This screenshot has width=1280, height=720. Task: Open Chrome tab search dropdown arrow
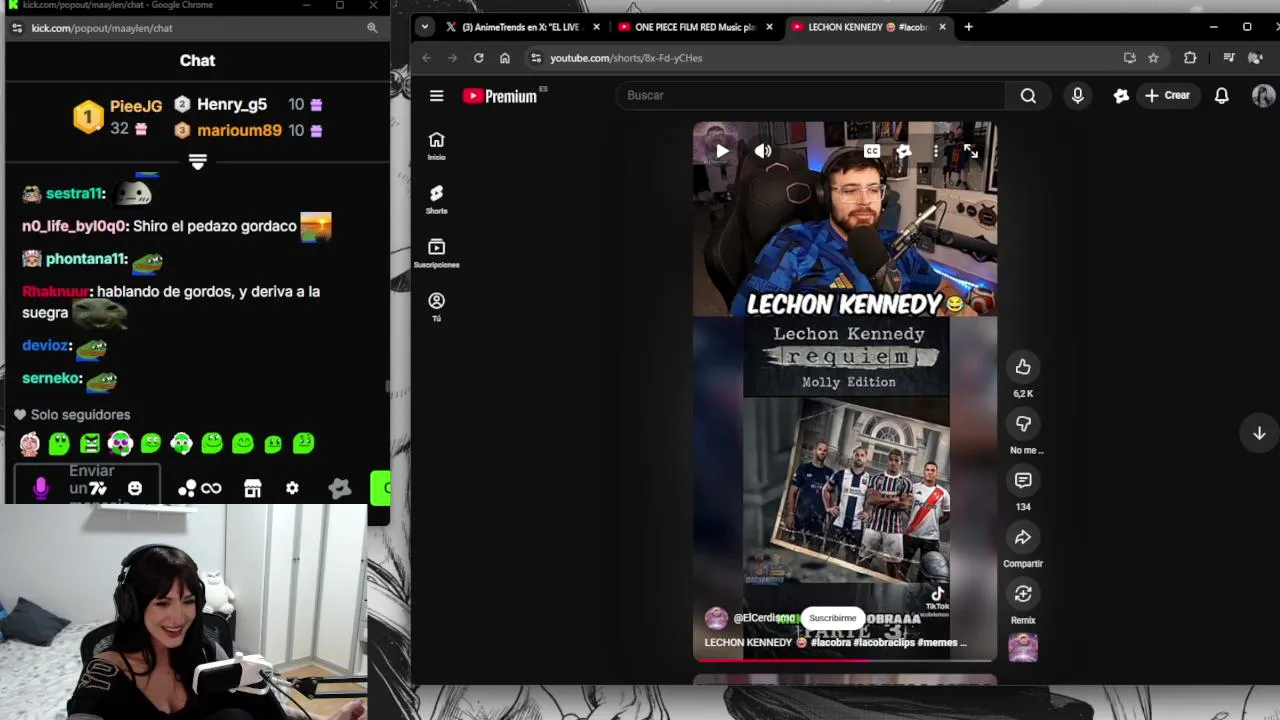click(x=425, y=27)
